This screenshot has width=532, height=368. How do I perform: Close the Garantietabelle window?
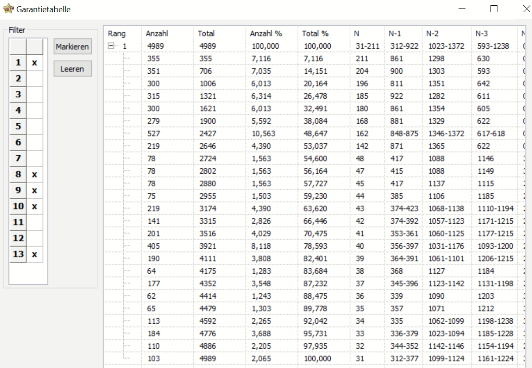[526, 8]
